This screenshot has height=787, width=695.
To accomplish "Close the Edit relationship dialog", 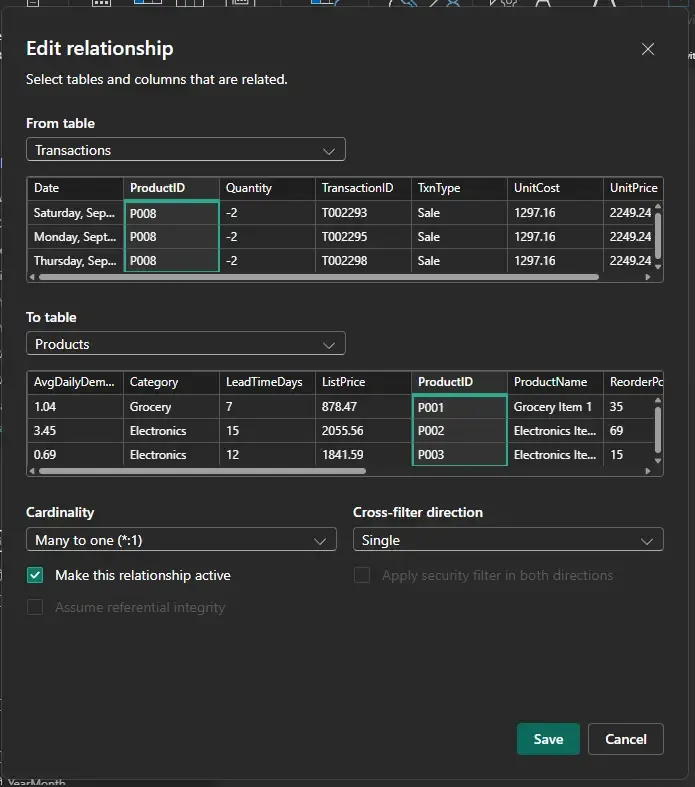I will [x=648, y=49].
